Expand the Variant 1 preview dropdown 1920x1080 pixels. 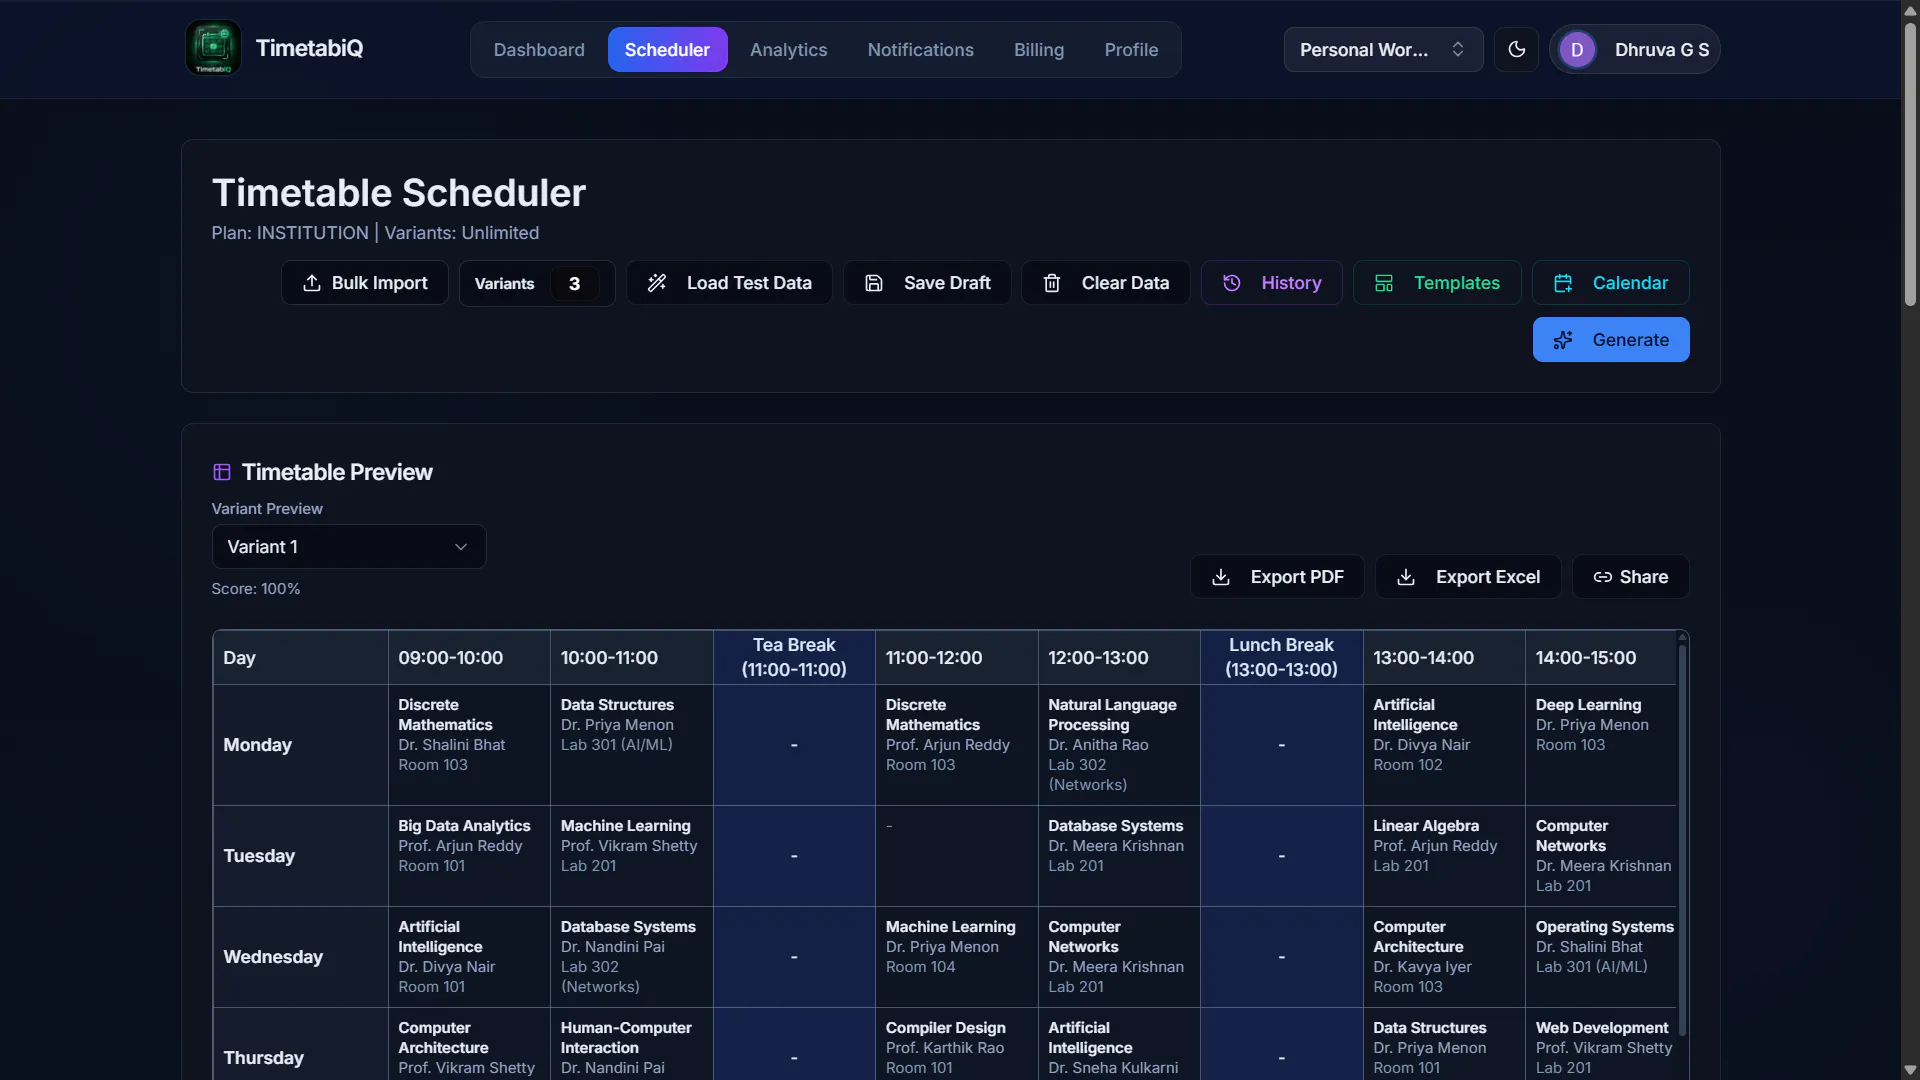pos(349,547)
